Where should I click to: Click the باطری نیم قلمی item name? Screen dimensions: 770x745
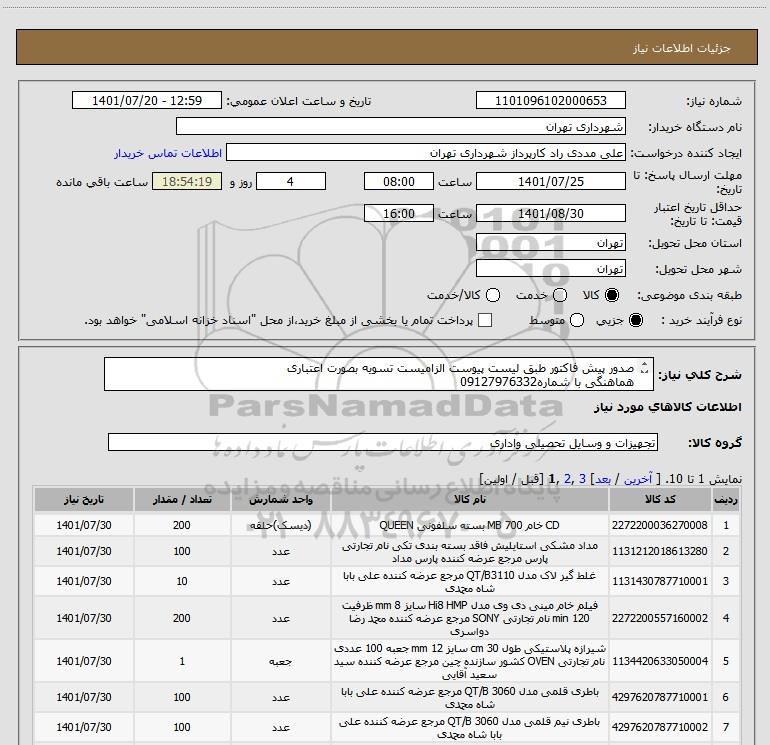coord(469,727)
